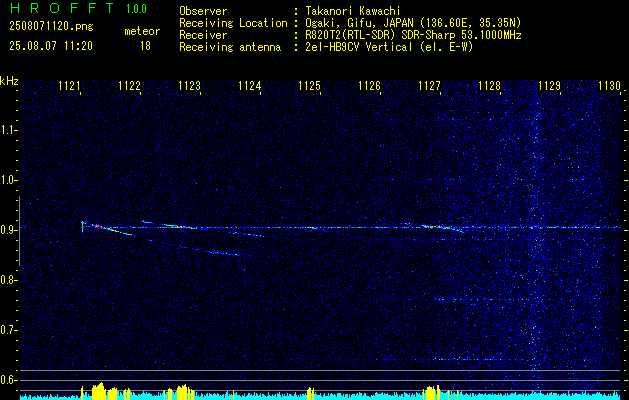Click the bright meteor echo after 1121
The height and width of the screenshot is (400, 629).
pyautogui.click(x=108, y=229)
